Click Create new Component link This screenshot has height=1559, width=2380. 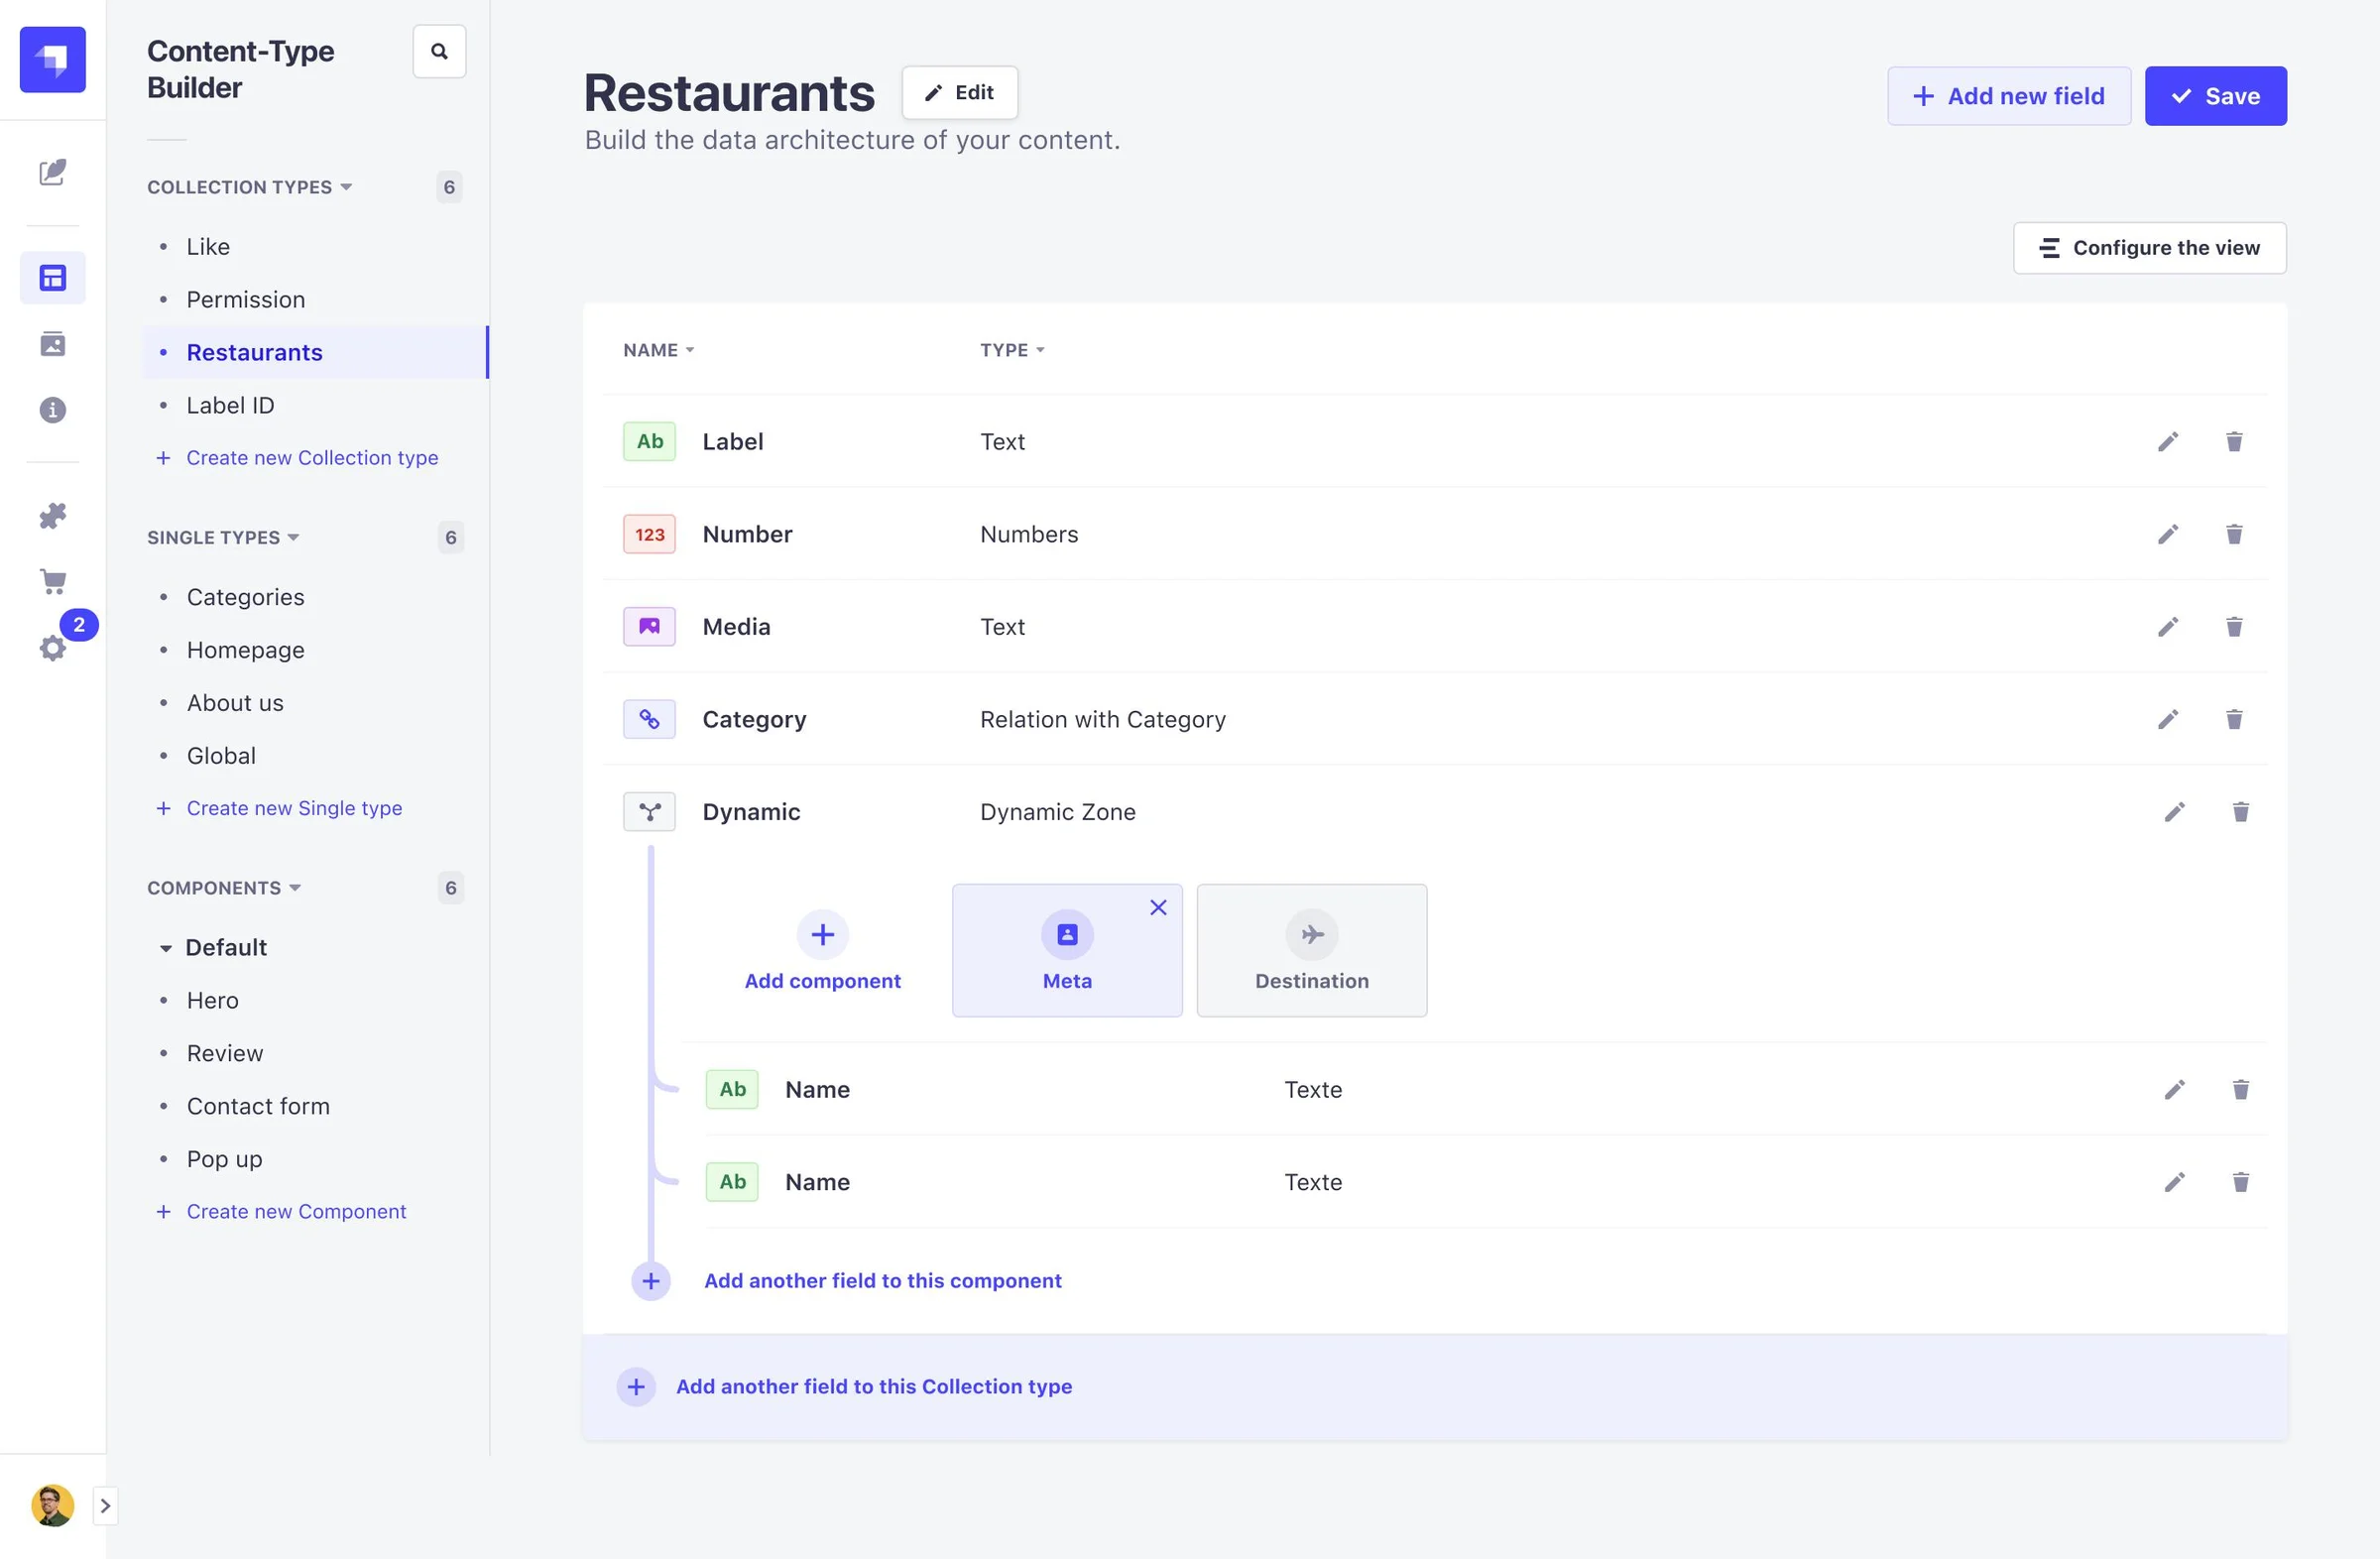pos(281,1212)
